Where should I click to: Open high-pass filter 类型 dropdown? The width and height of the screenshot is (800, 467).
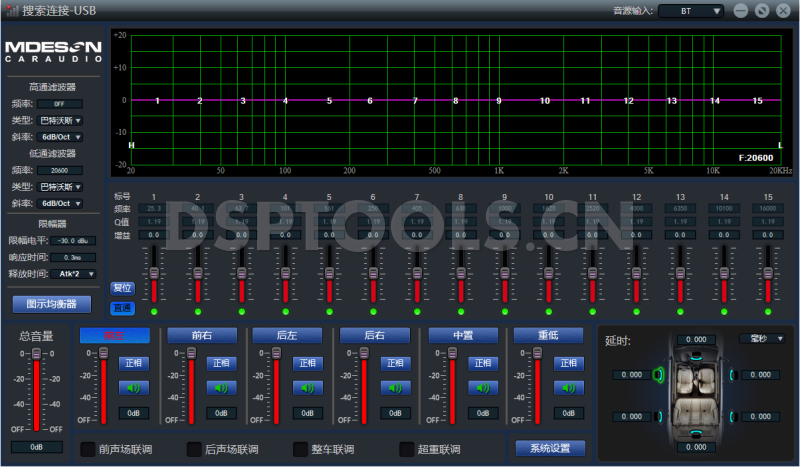pos(60,120)
